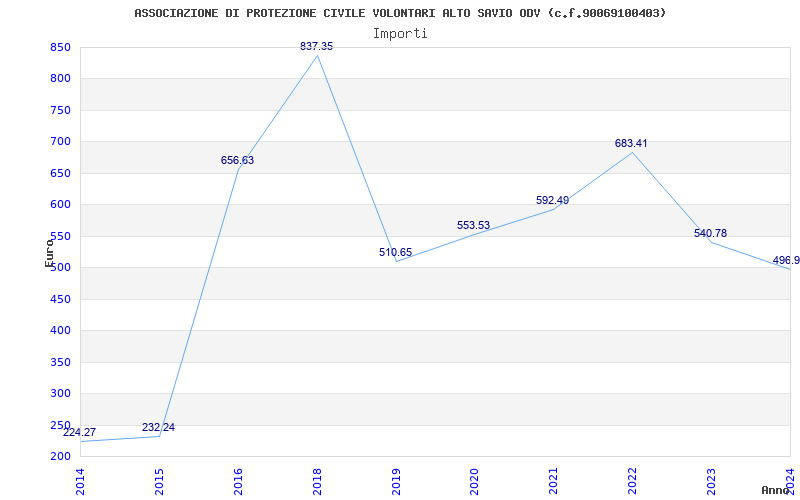Click the 2019 x-axis year label
Viewport: 800px width, 500px height.
tap(396, 482)
